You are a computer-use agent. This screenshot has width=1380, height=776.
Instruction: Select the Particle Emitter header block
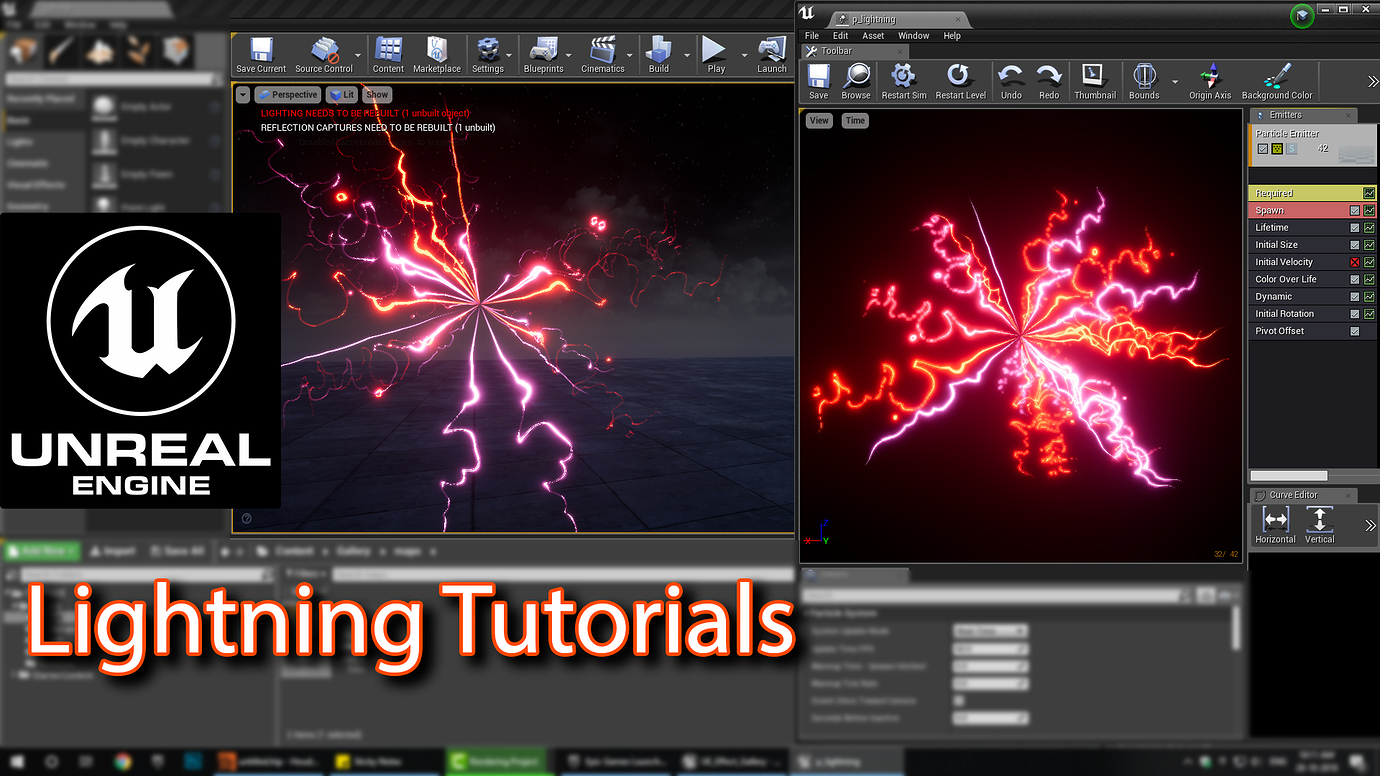1313,145
